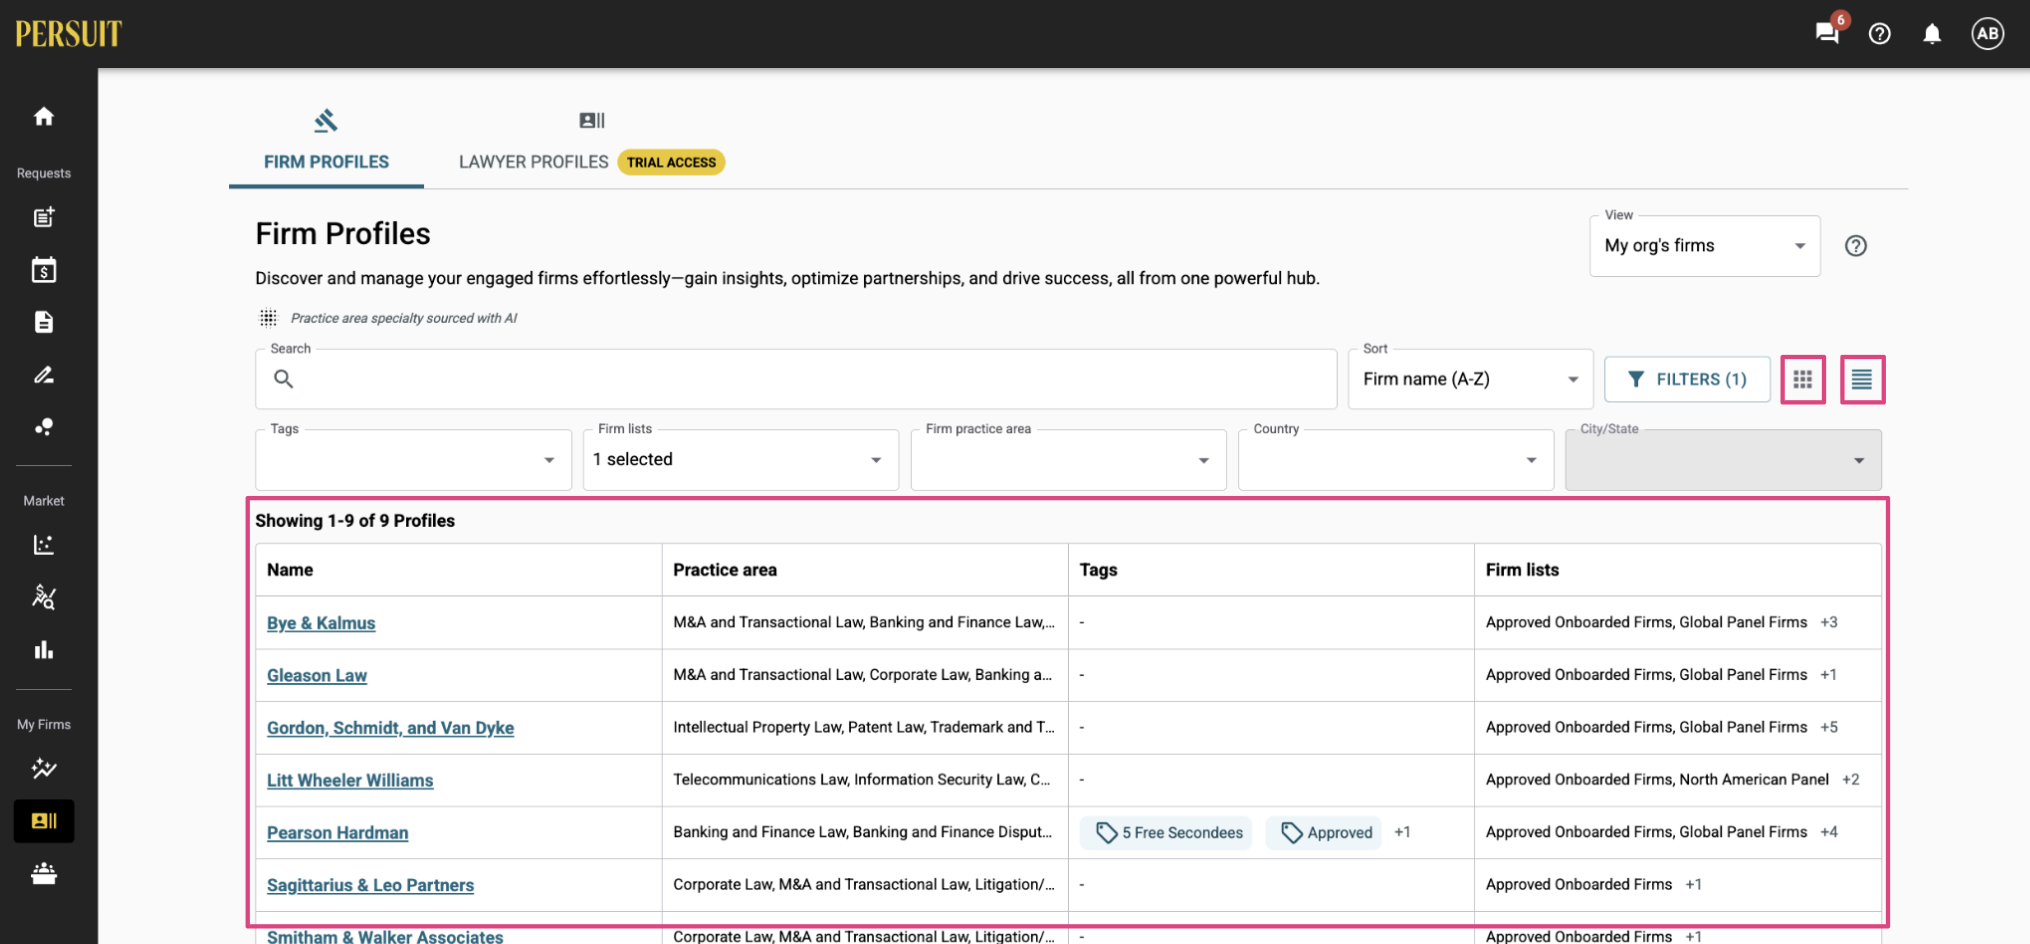Click the disabled City/State dropdown
The height and width of the screenshot is (944, 2030).
tap(1723, 460)
